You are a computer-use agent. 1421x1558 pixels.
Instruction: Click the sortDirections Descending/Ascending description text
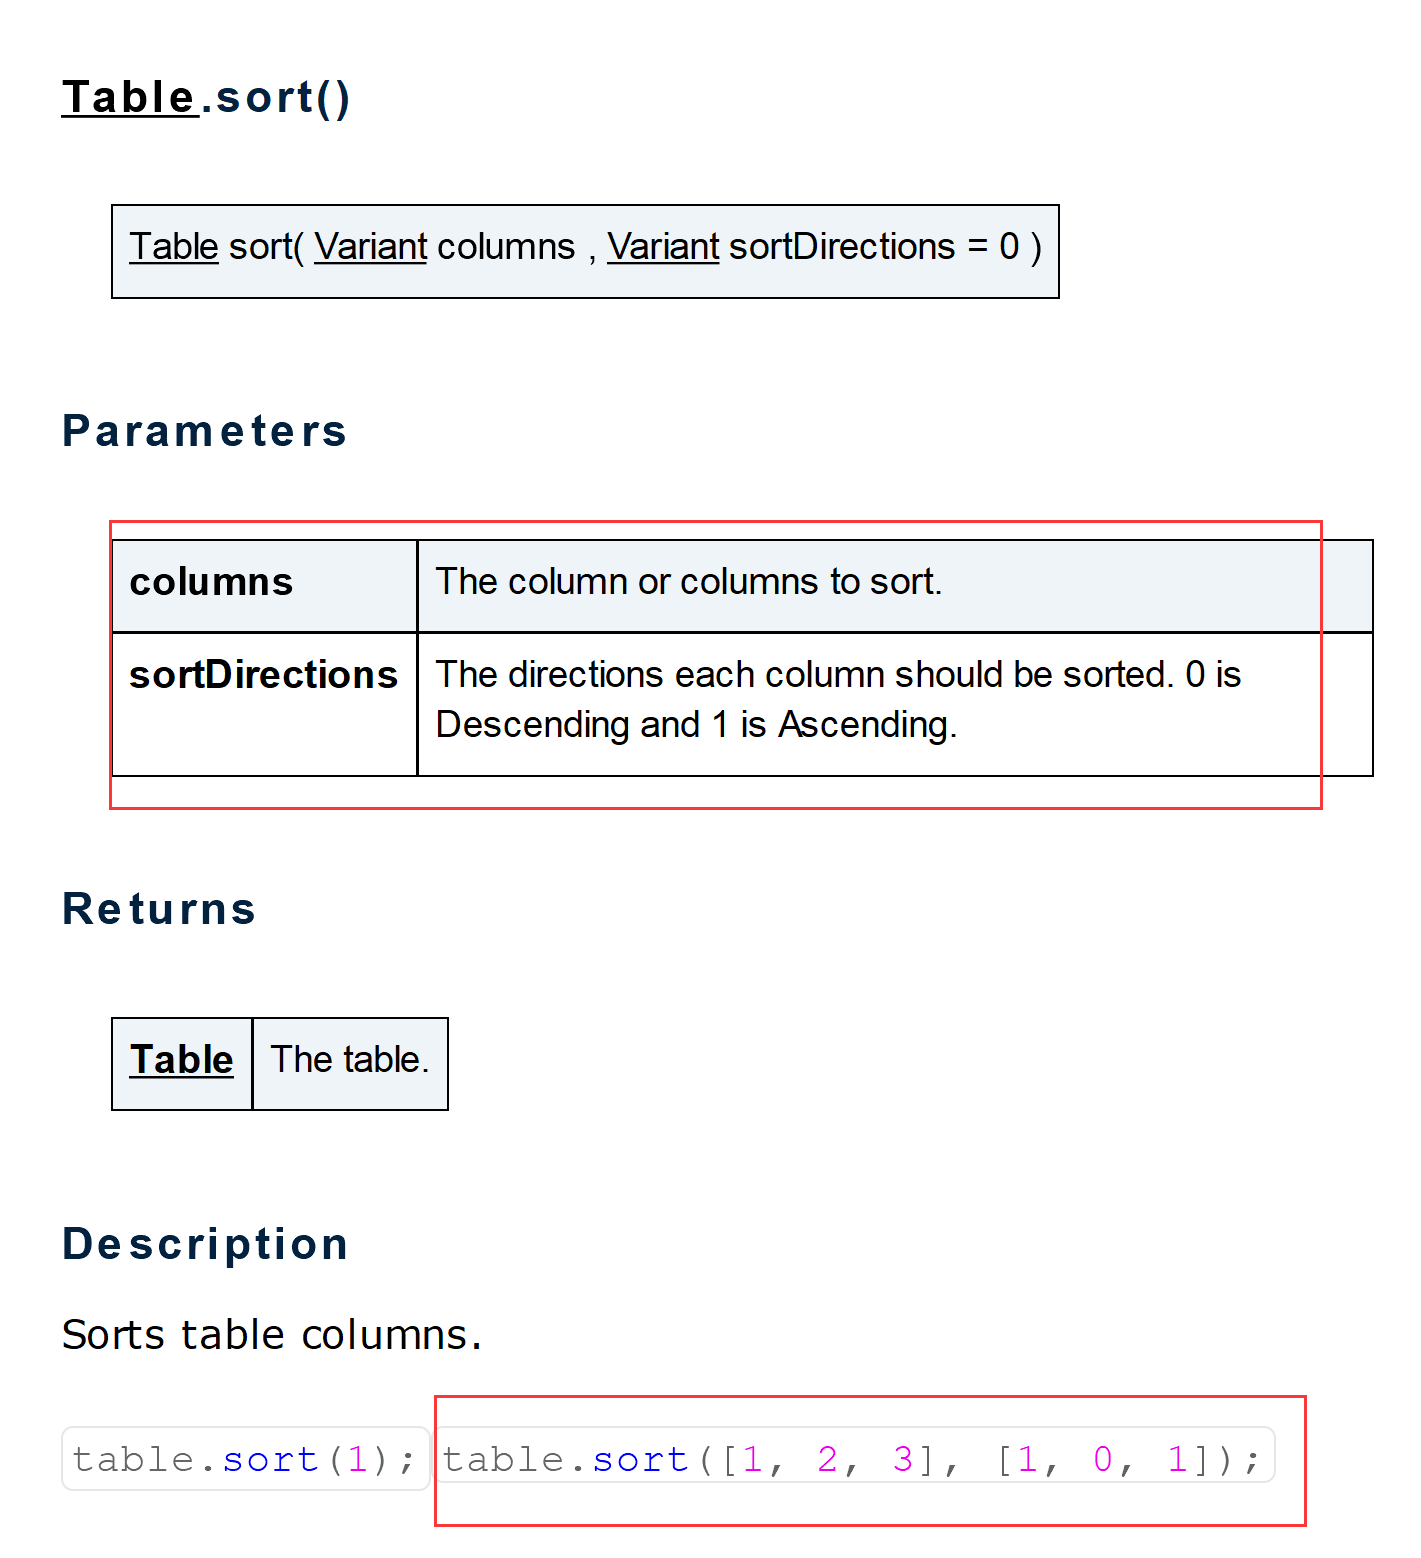(x=837, y=699)
